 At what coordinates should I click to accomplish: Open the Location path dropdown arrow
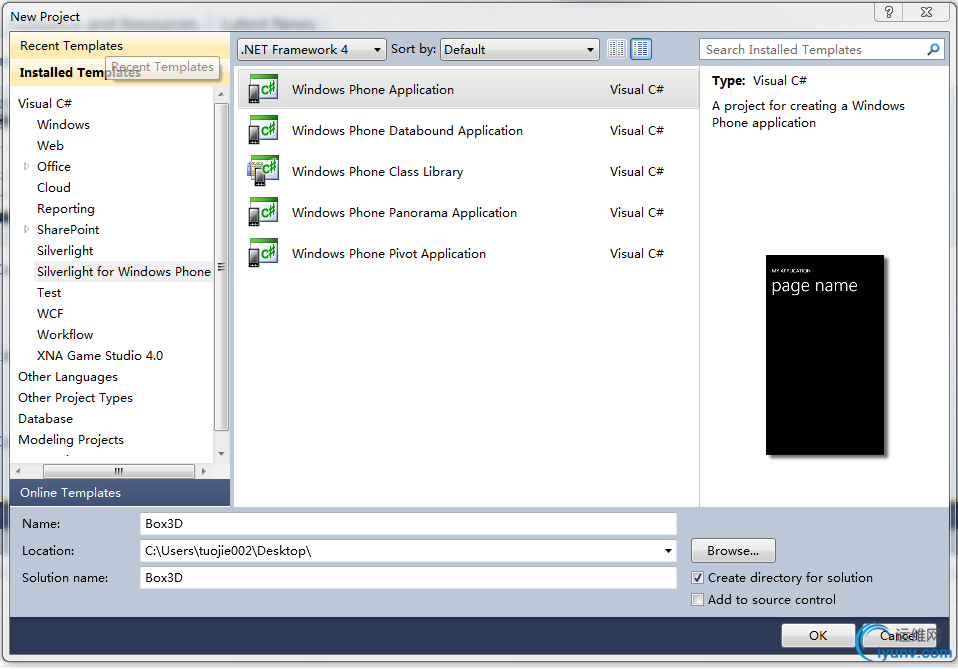tap(668, 550)
